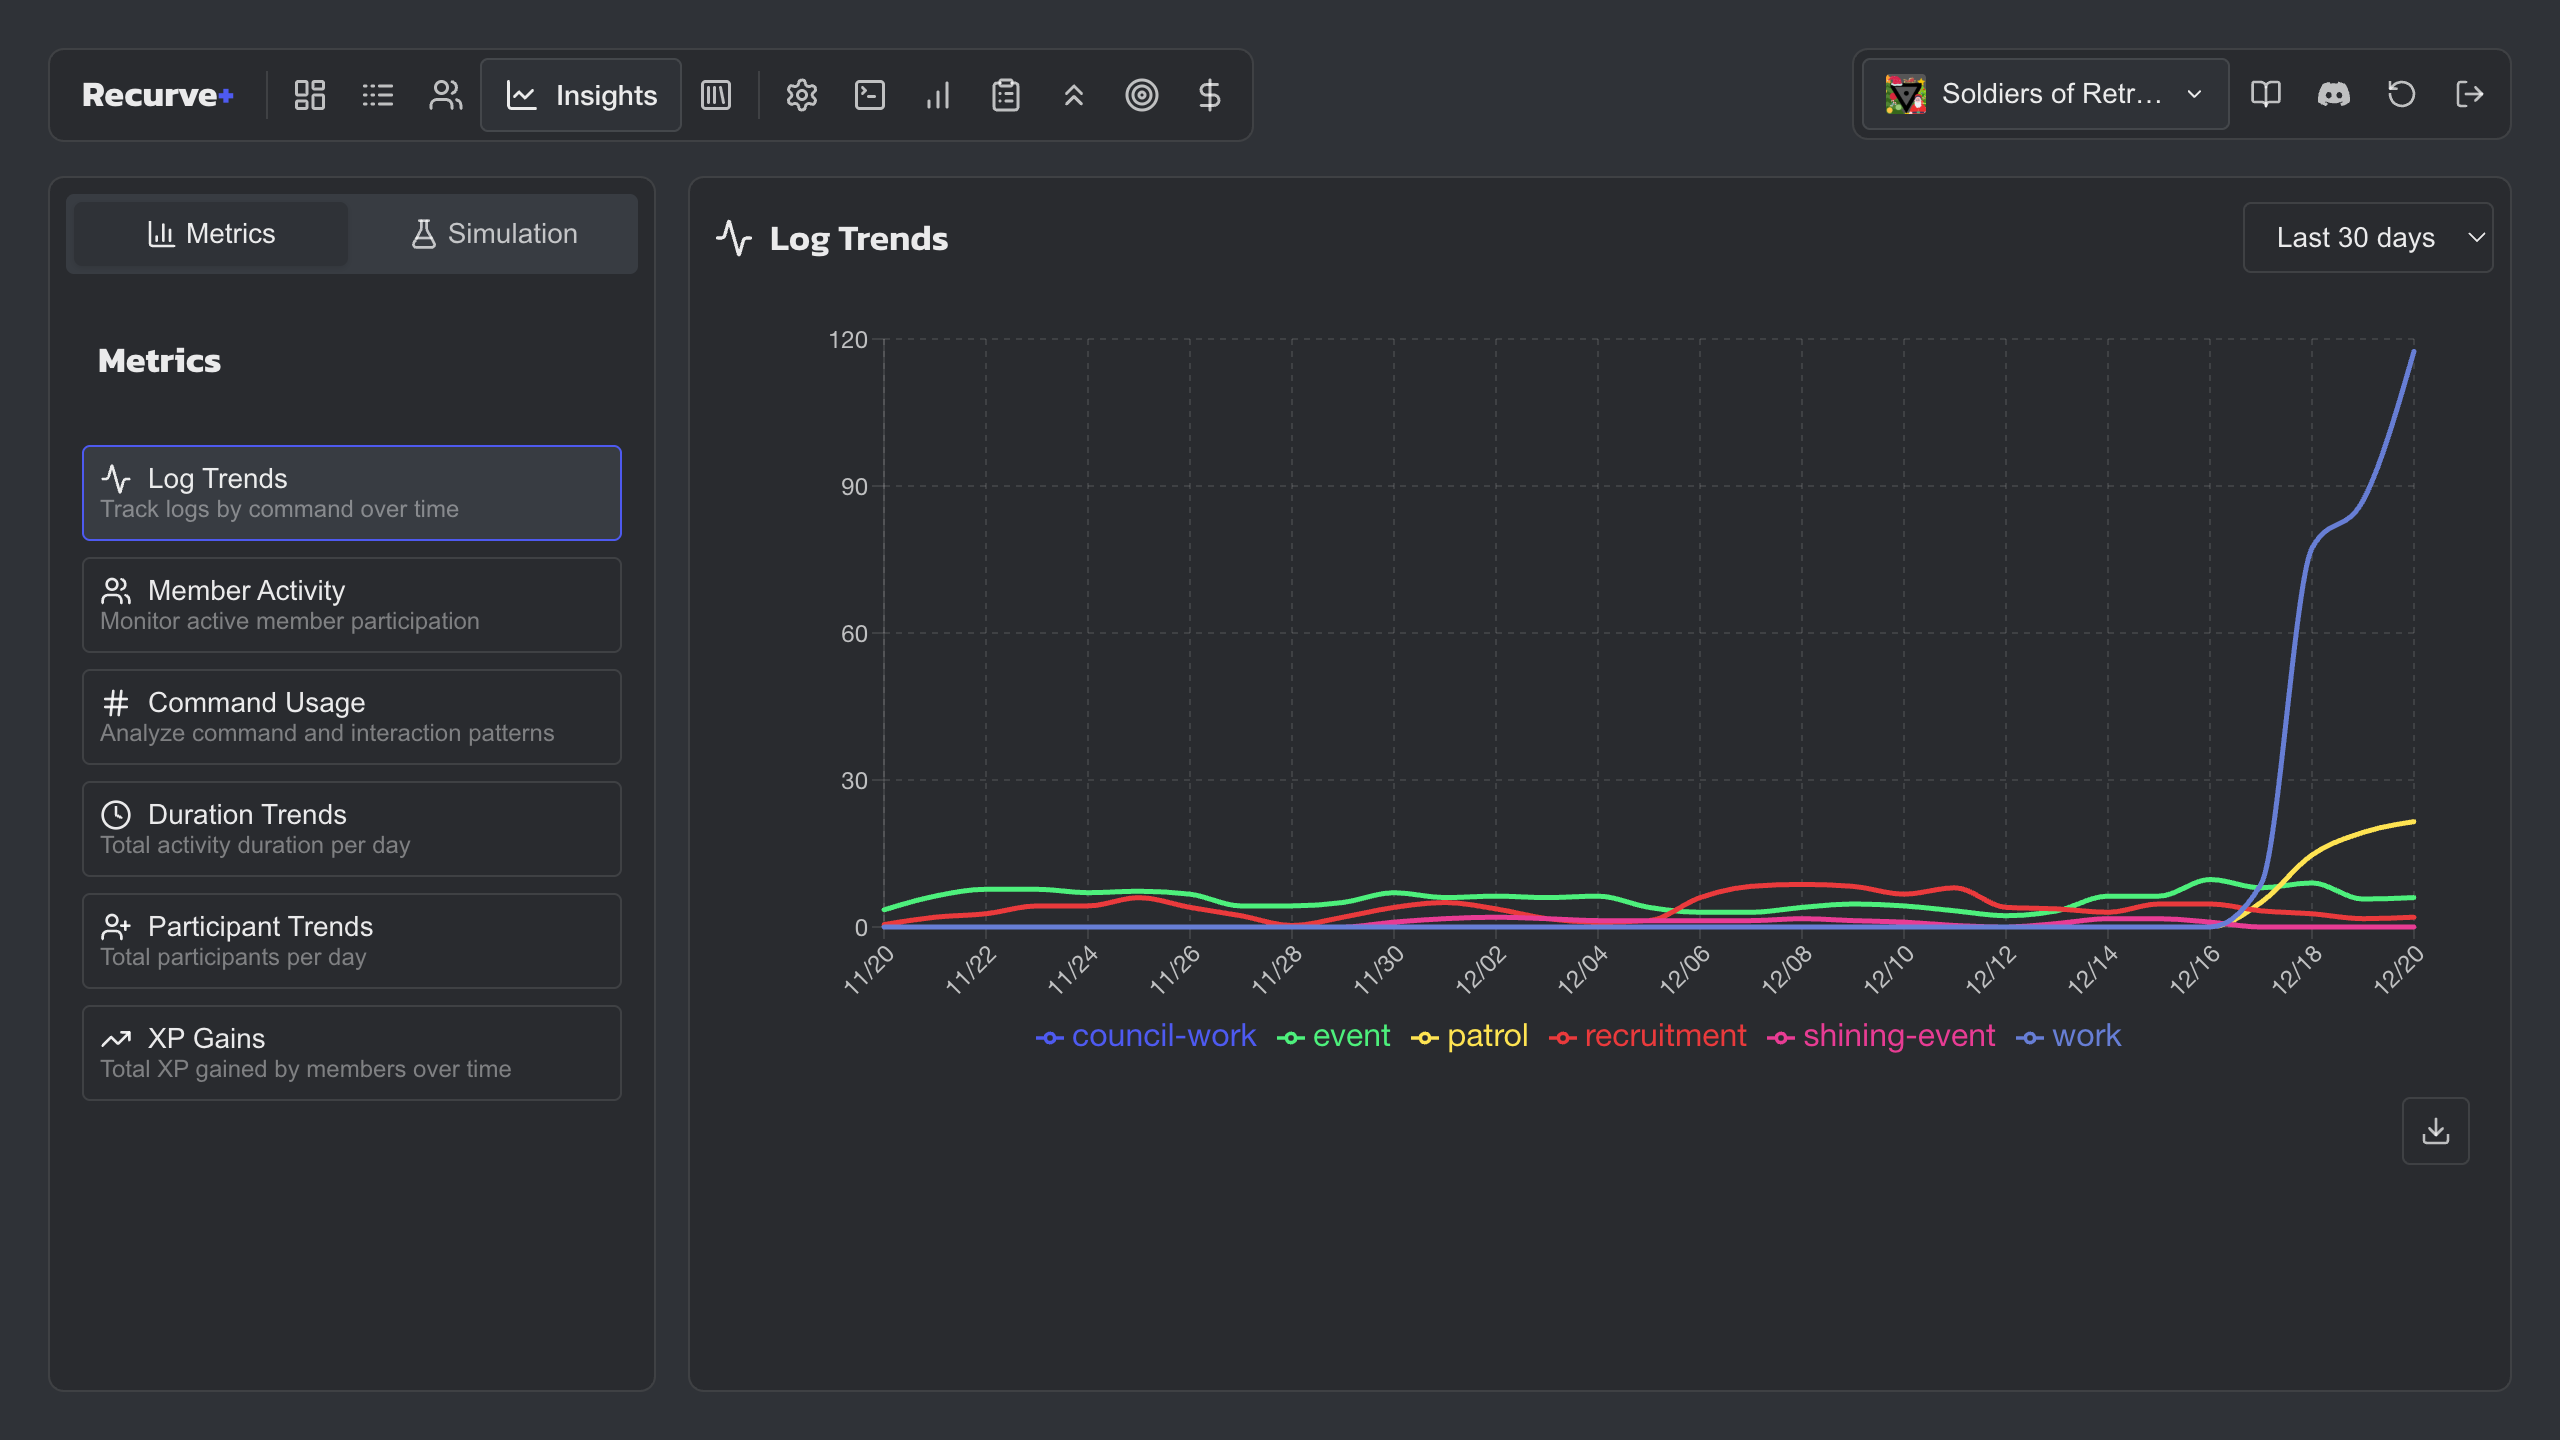Toggle the recruitment series visibility
The width and height of the screenshot is (2560, 1440).
tap(1666, 1036)
